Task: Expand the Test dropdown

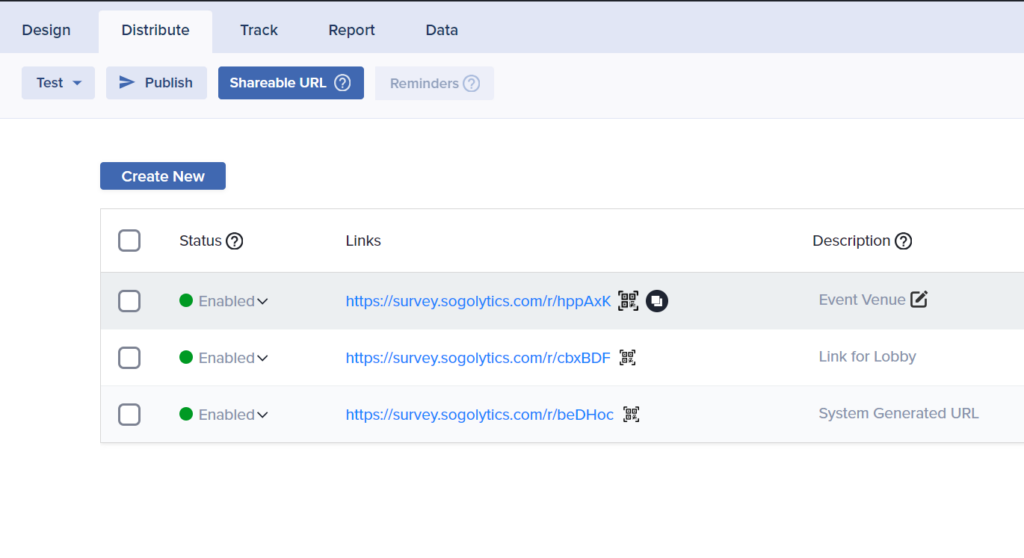Action: click(58, 83)
